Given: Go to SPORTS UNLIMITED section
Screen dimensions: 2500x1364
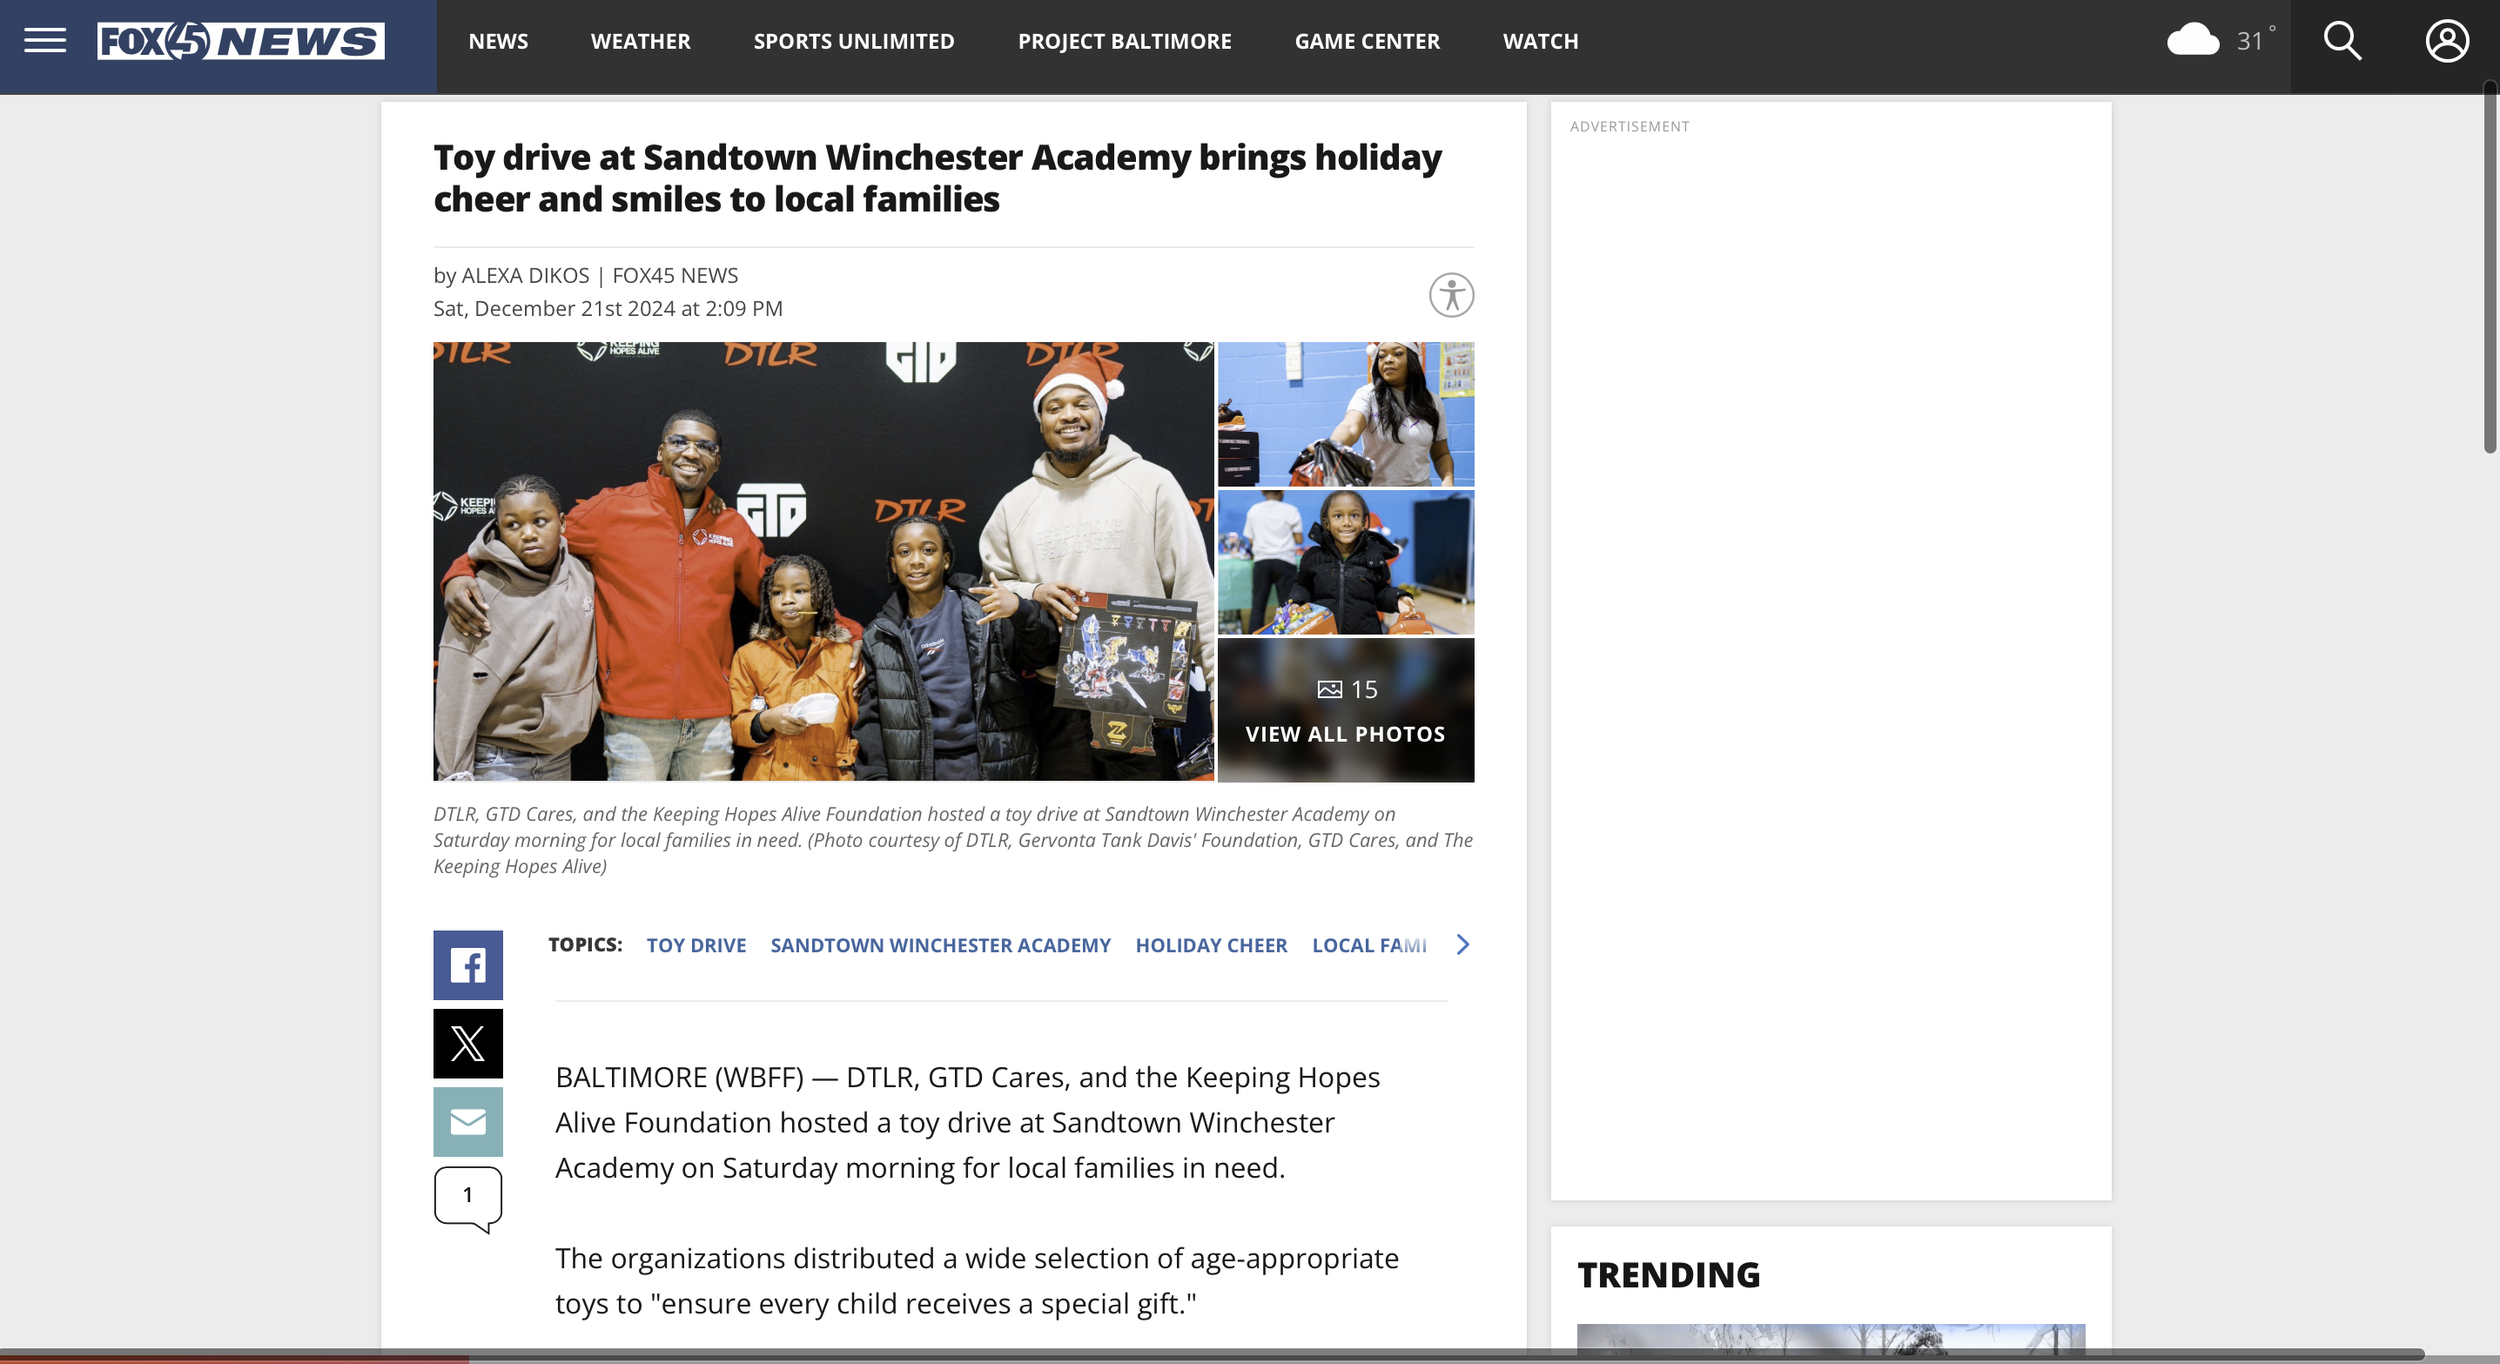Looking at the screenshot, I should (854, 41).
